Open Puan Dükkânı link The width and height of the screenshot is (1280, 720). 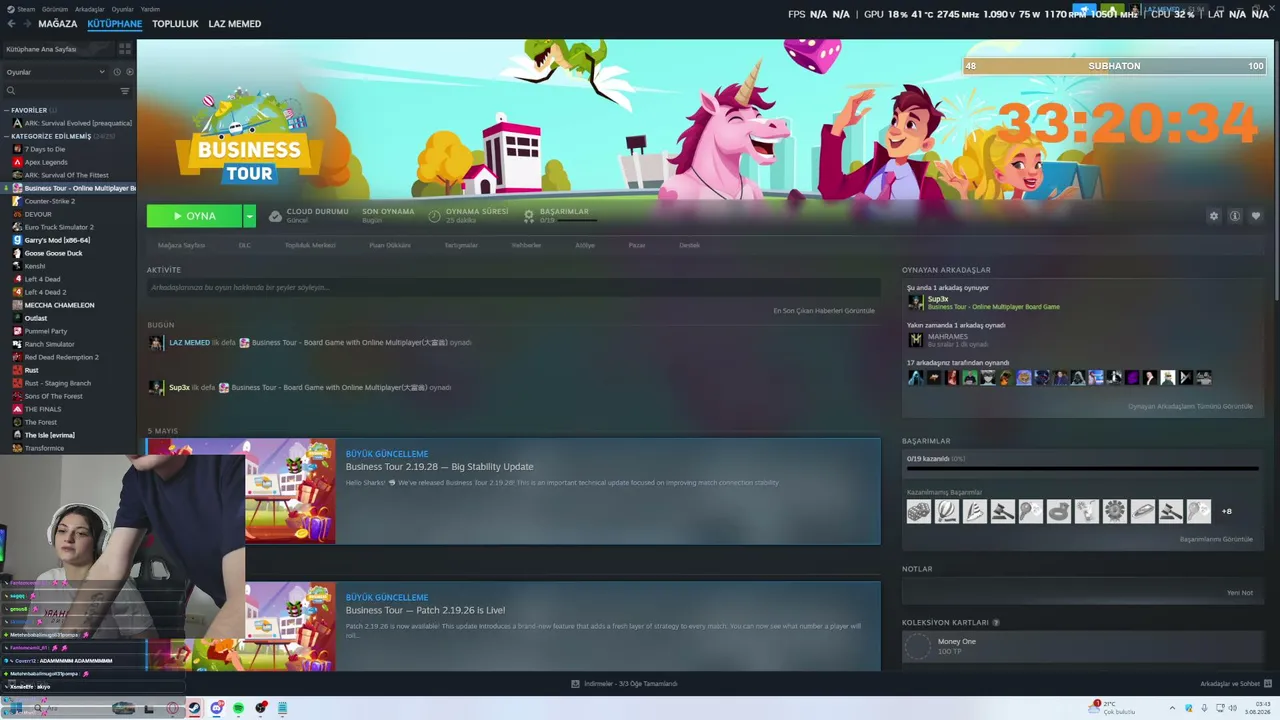[x=390, y=245]
